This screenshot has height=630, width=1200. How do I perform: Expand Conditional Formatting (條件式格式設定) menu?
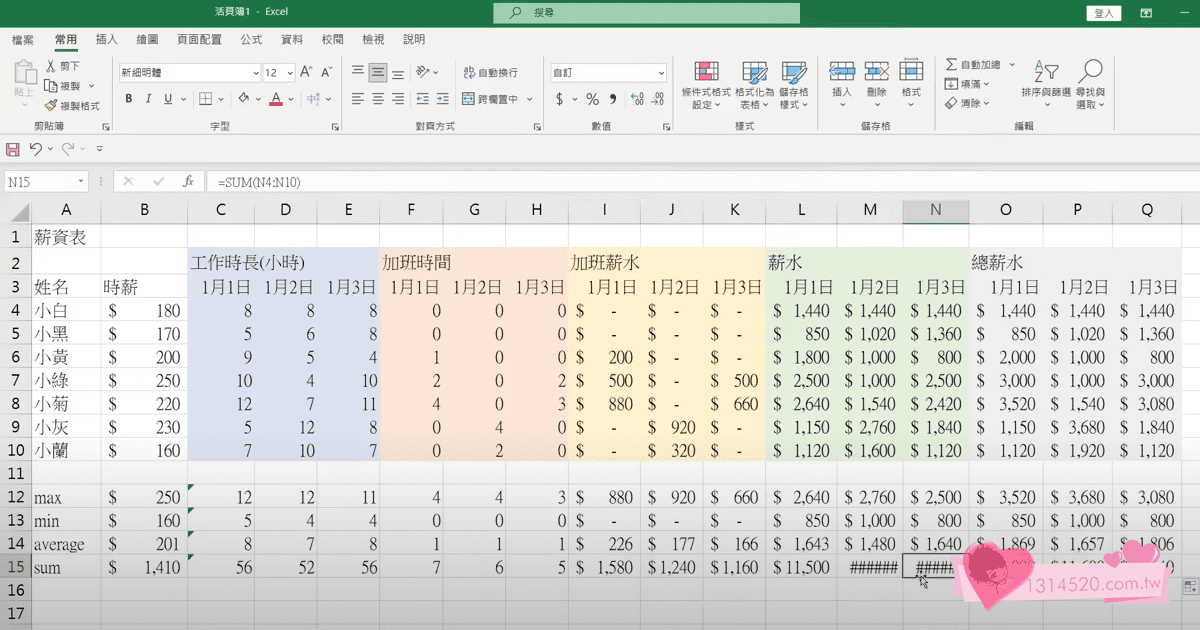(x=706, y=85)
